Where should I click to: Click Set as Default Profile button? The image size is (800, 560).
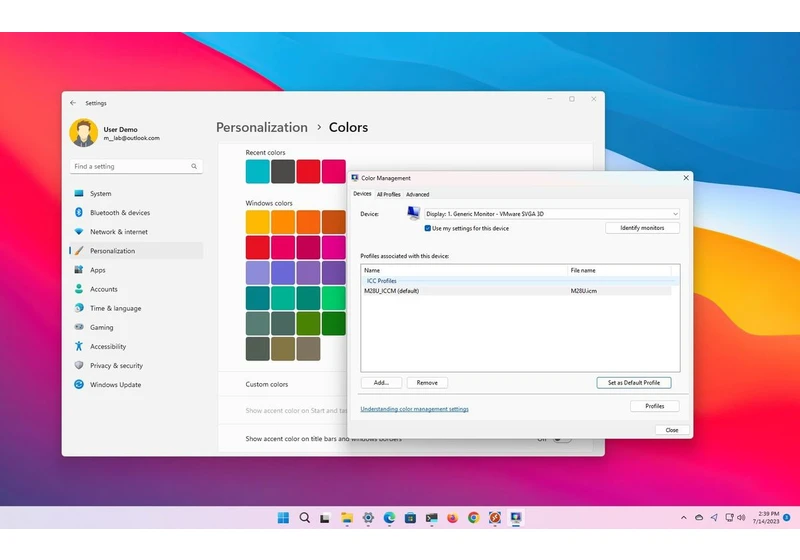634,383
